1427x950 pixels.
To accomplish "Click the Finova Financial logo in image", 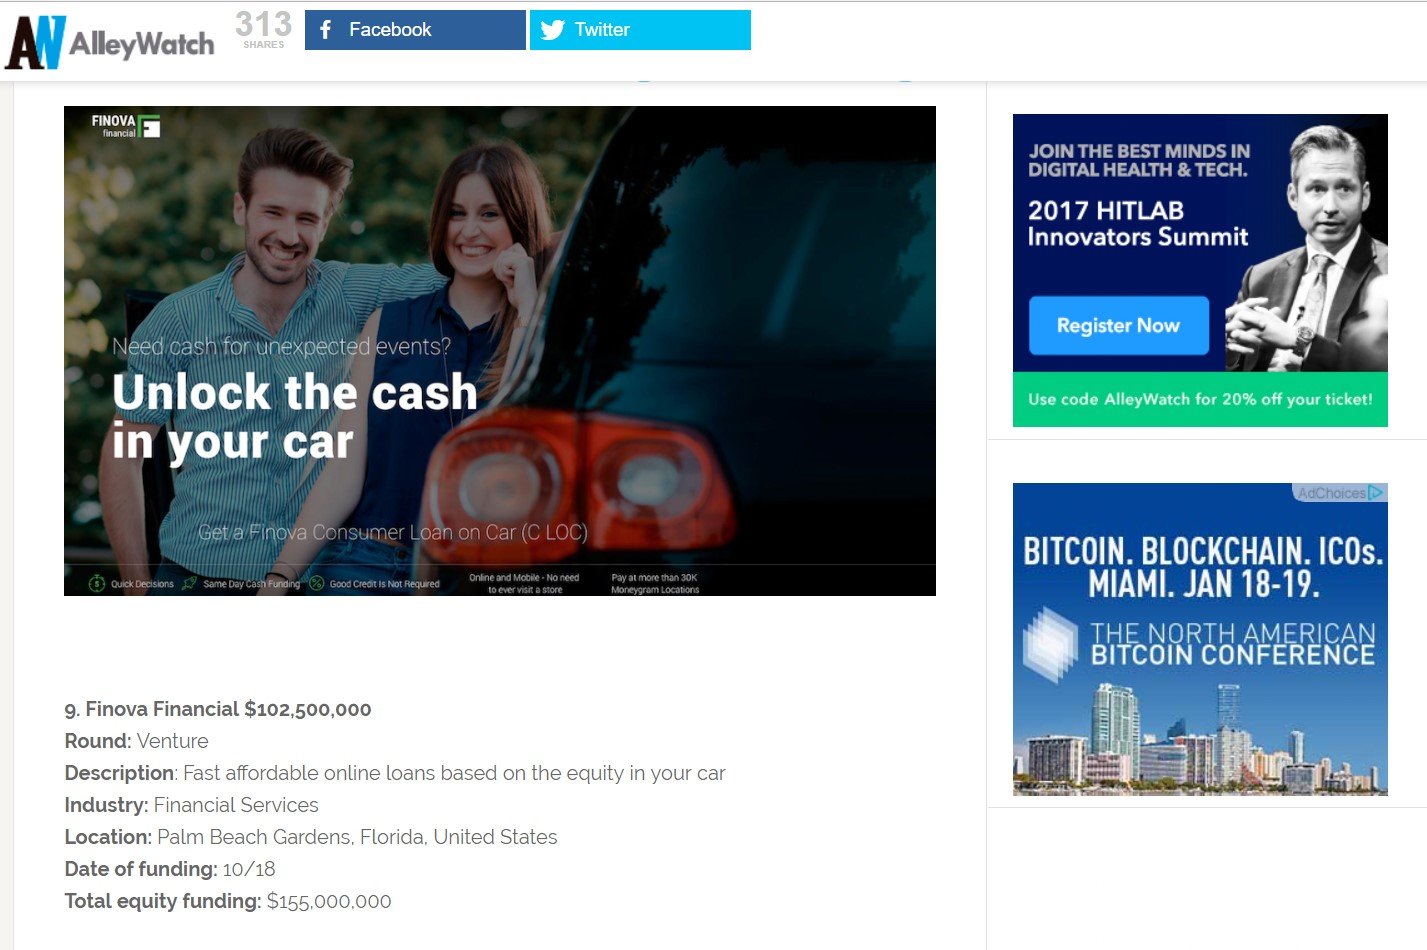I will (126, 126).
